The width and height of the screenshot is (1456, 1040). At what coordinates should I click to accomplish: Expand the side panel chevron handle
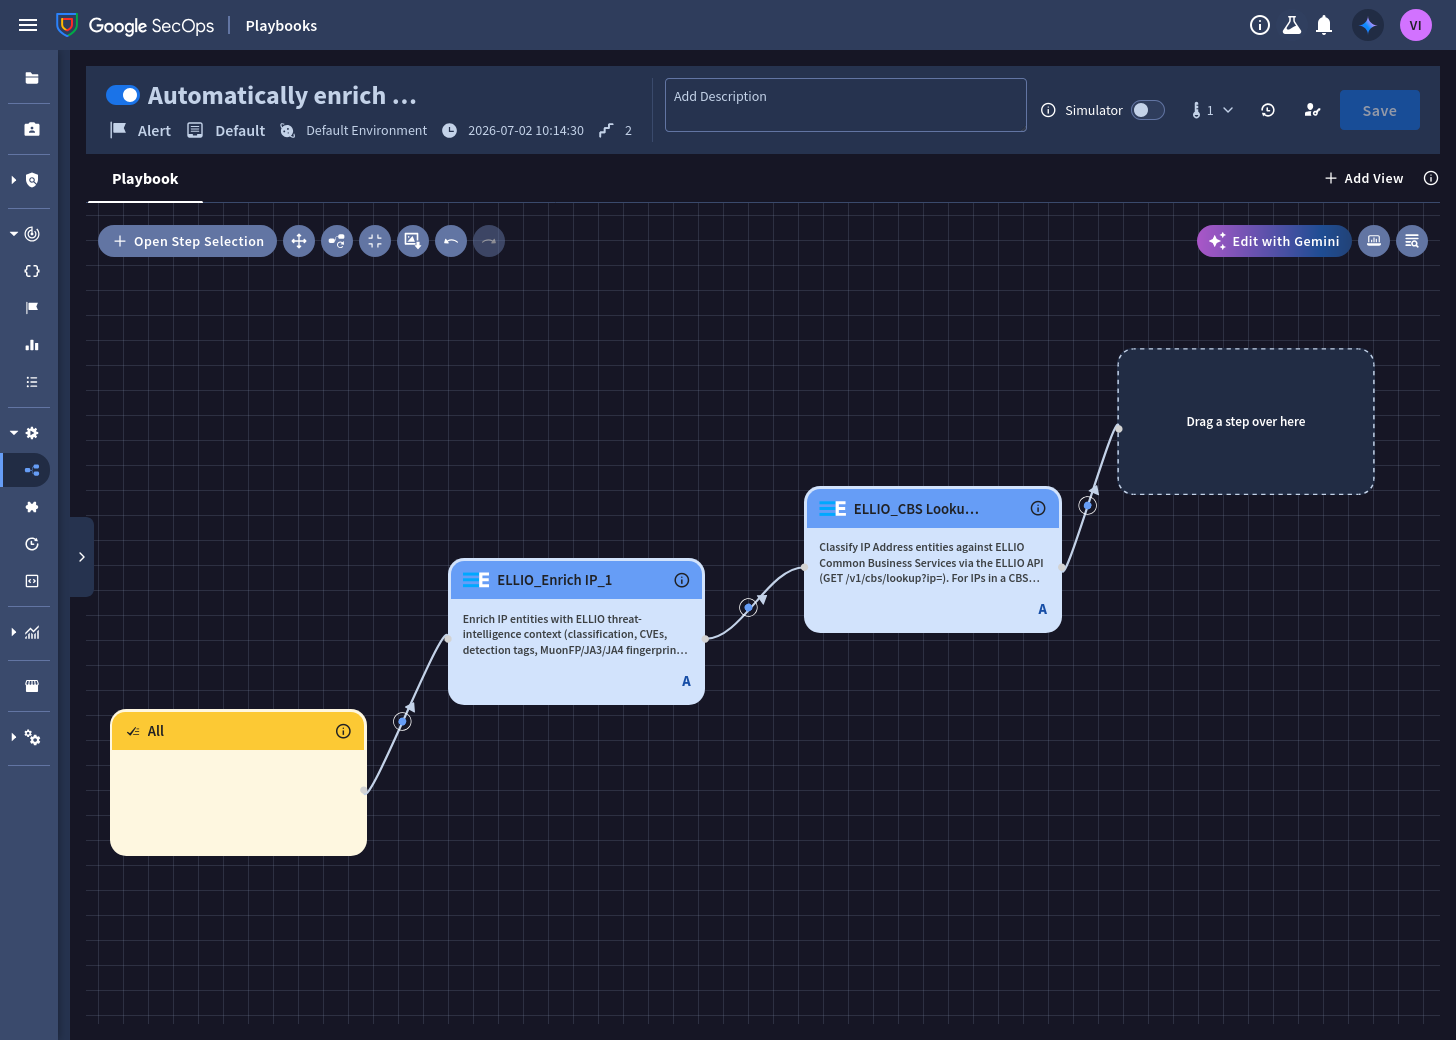pos(82,557)
